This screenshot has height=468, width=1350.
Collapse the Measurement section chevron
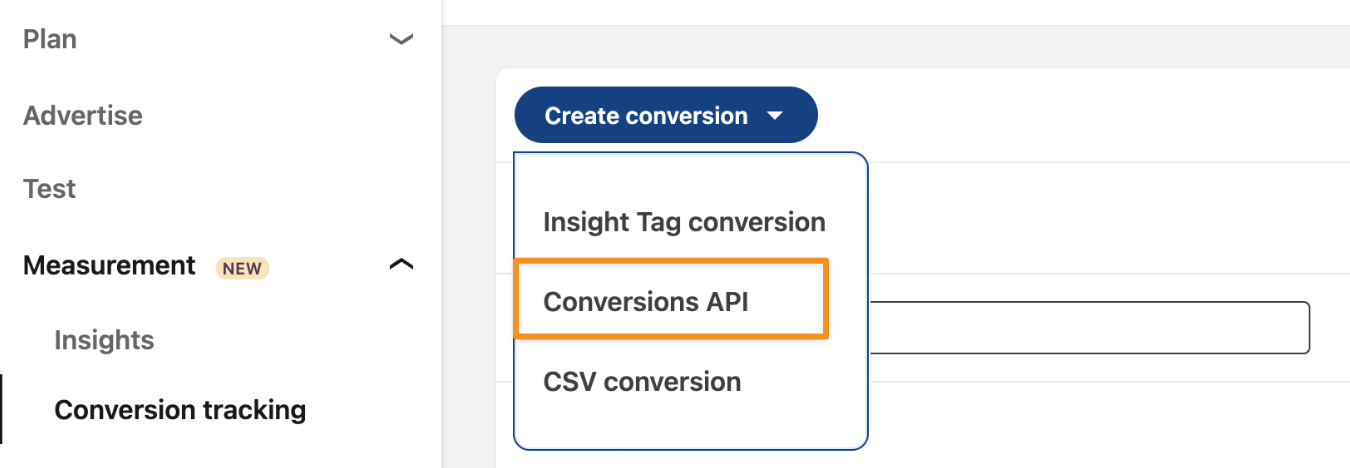click(x=401, y=265)
